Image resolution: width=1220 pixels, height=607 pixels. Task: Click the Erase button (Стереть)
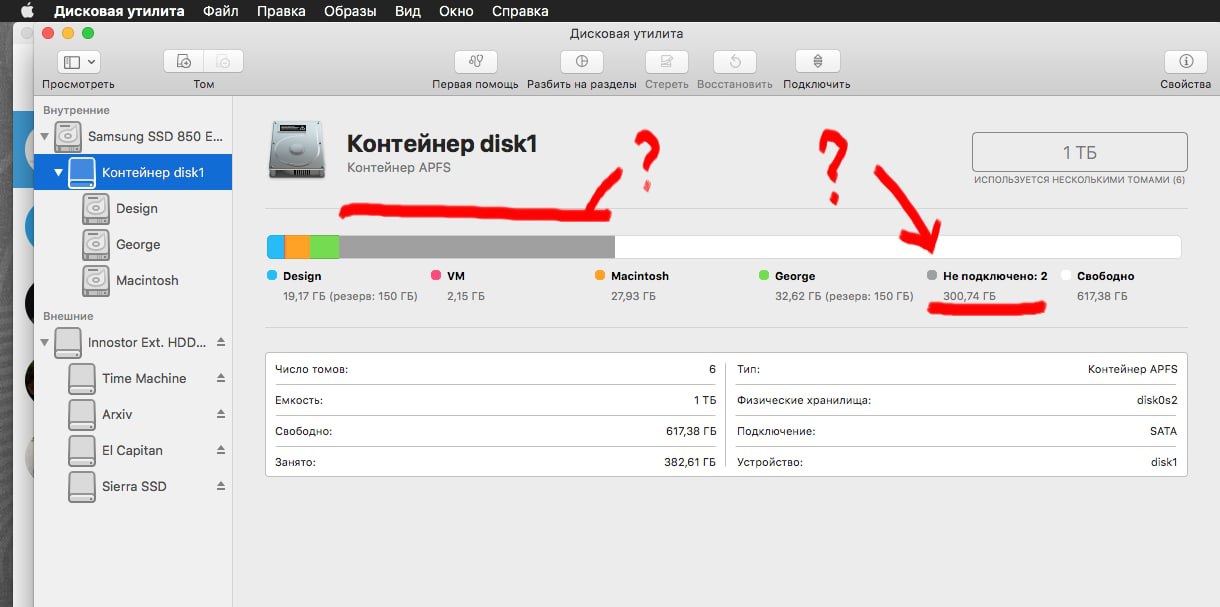click(x=666, y=61)
